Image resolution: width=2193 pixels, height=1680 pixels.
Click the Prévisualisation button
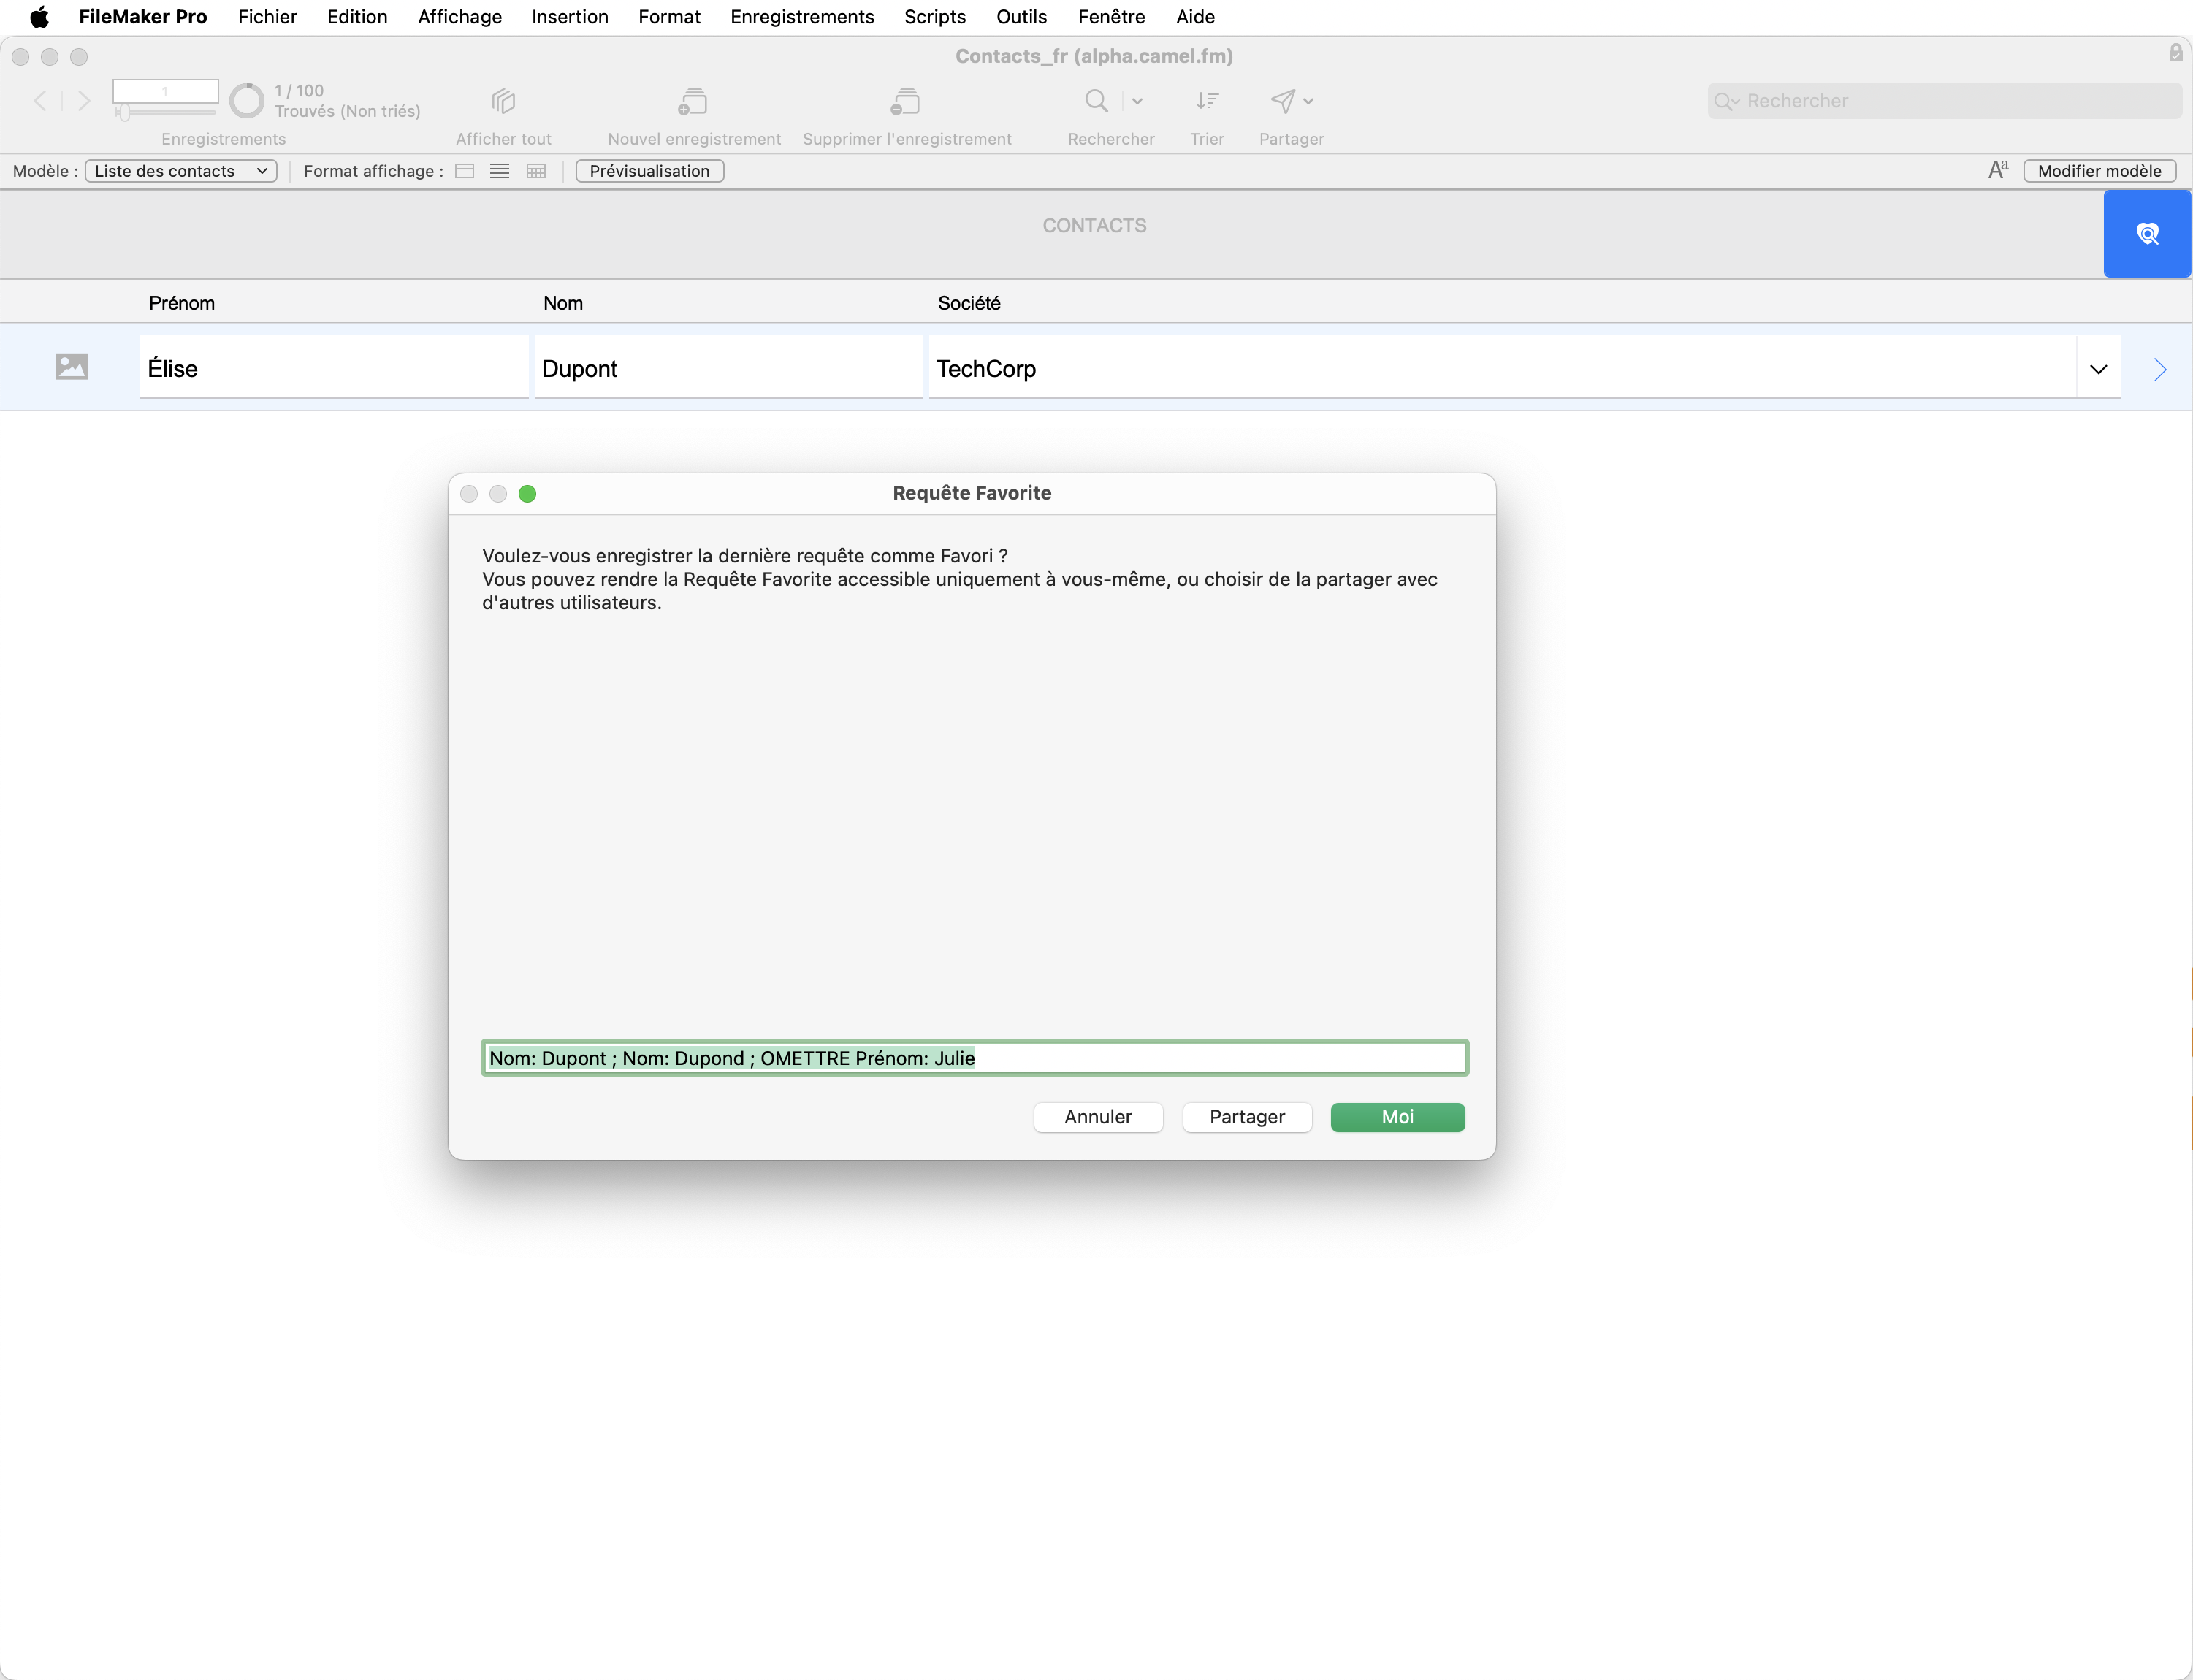650,171
